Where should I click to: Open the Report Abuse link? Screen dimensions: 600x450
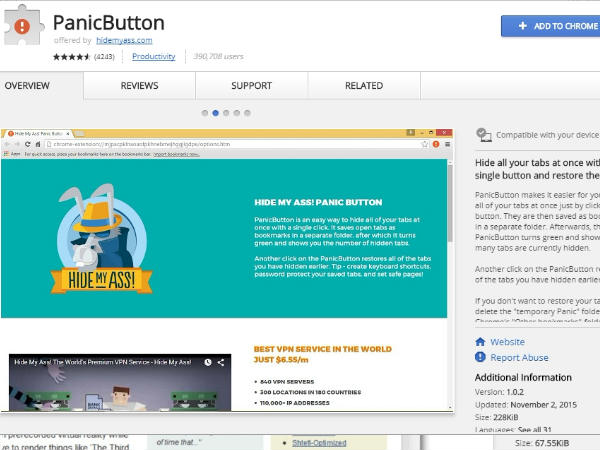pos(519,357)
